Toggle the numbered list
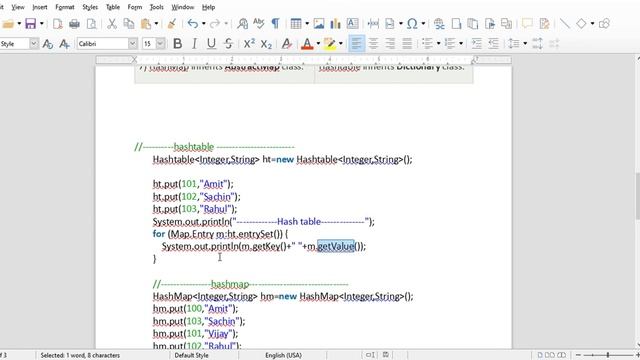This screenshot has height=360, width=640. tap(450, 43)
